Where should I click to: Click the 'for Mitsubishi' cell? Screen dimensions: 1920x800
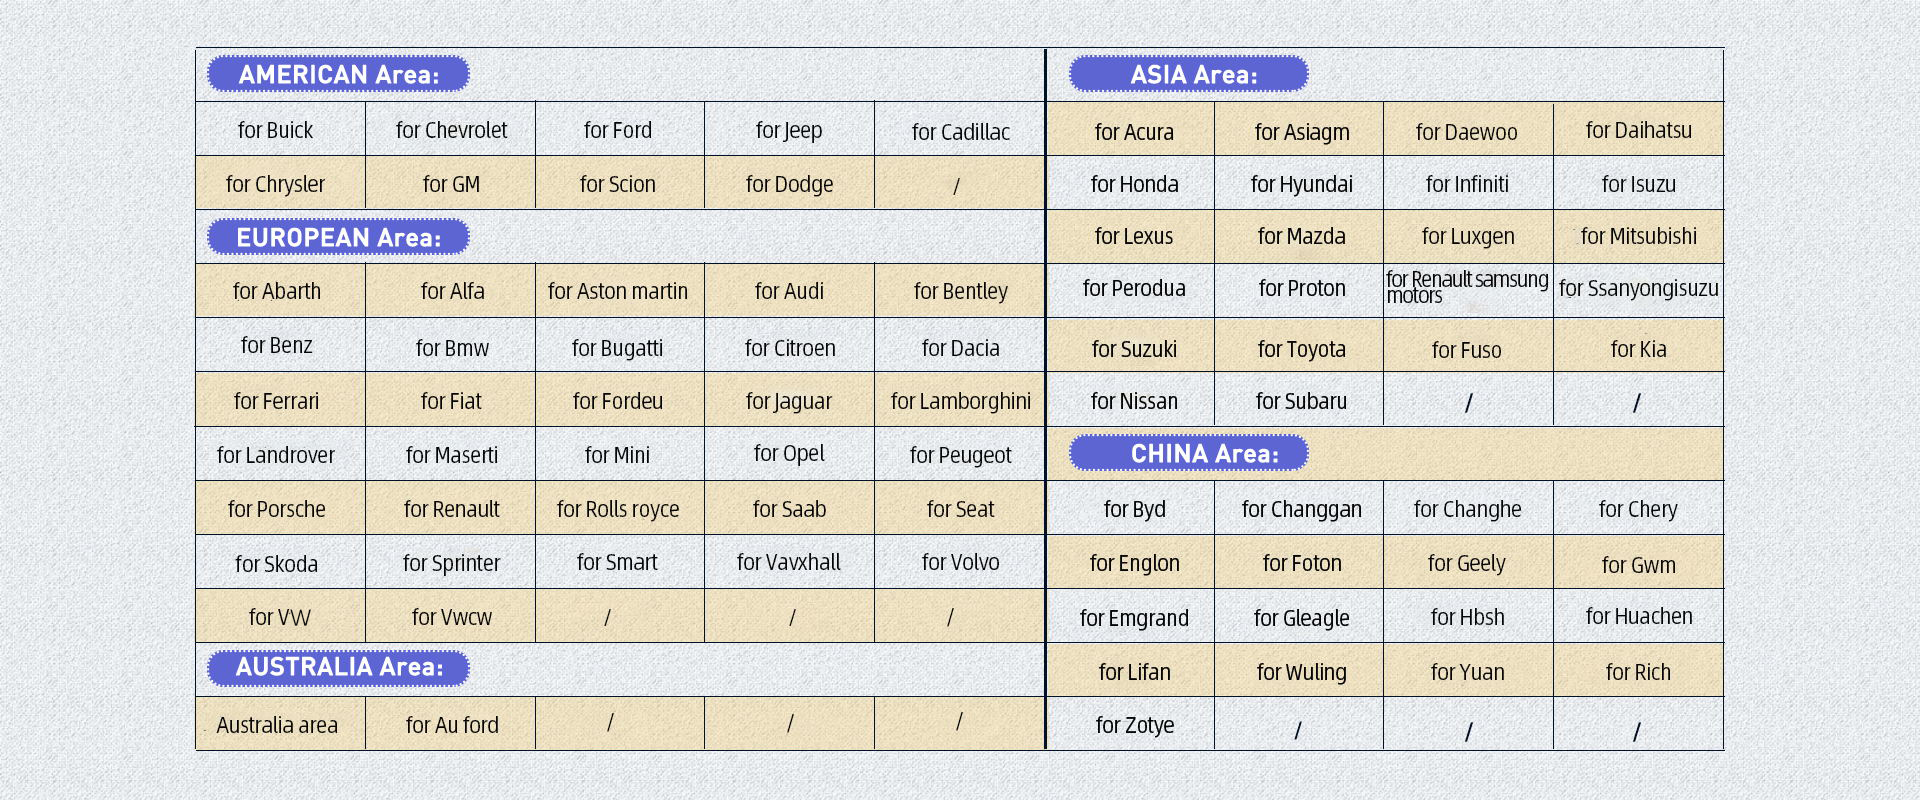tap(1638, 237)
